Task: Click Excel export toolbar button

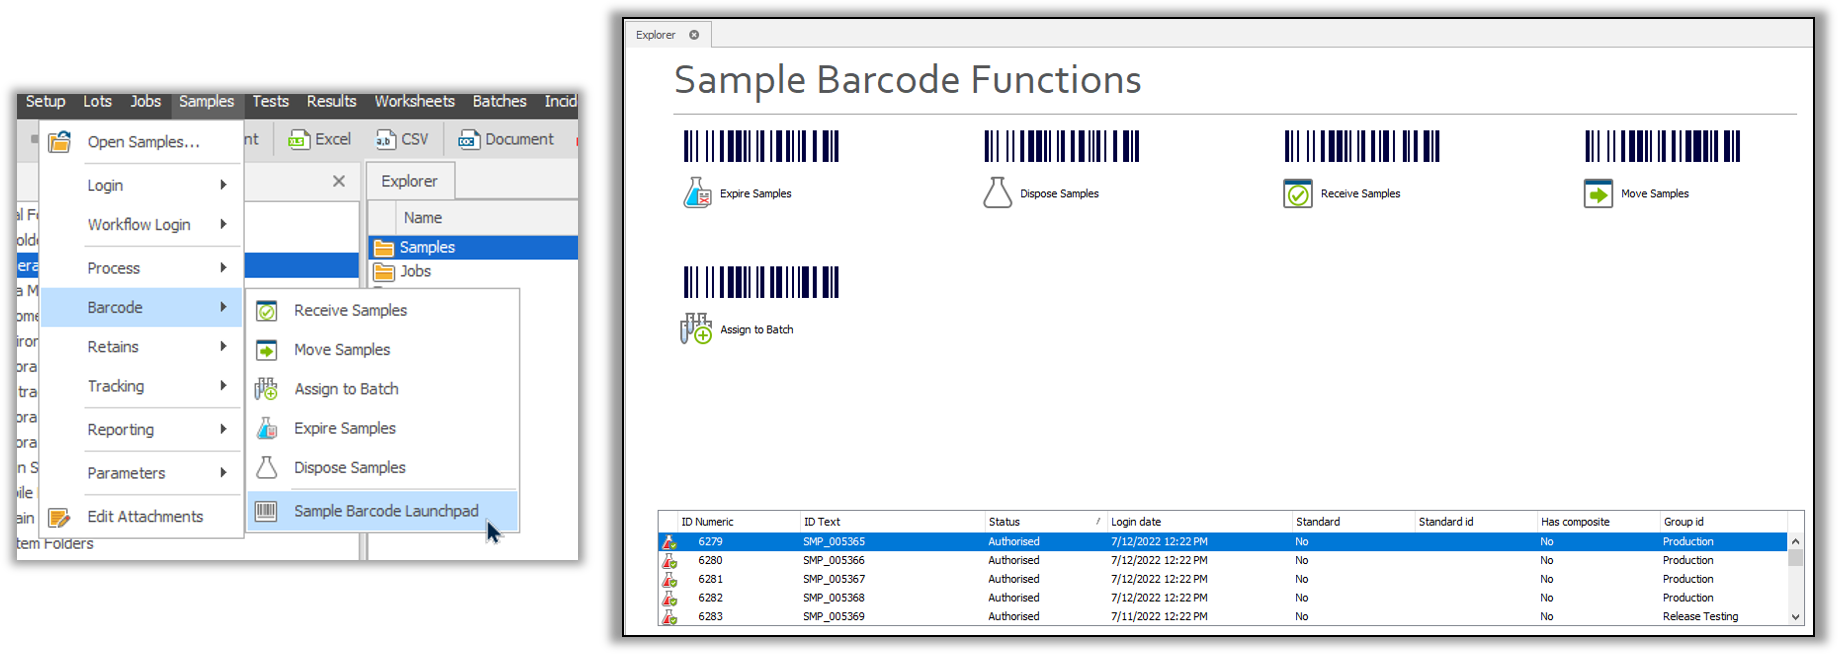Action: click(x=320, y=140)
